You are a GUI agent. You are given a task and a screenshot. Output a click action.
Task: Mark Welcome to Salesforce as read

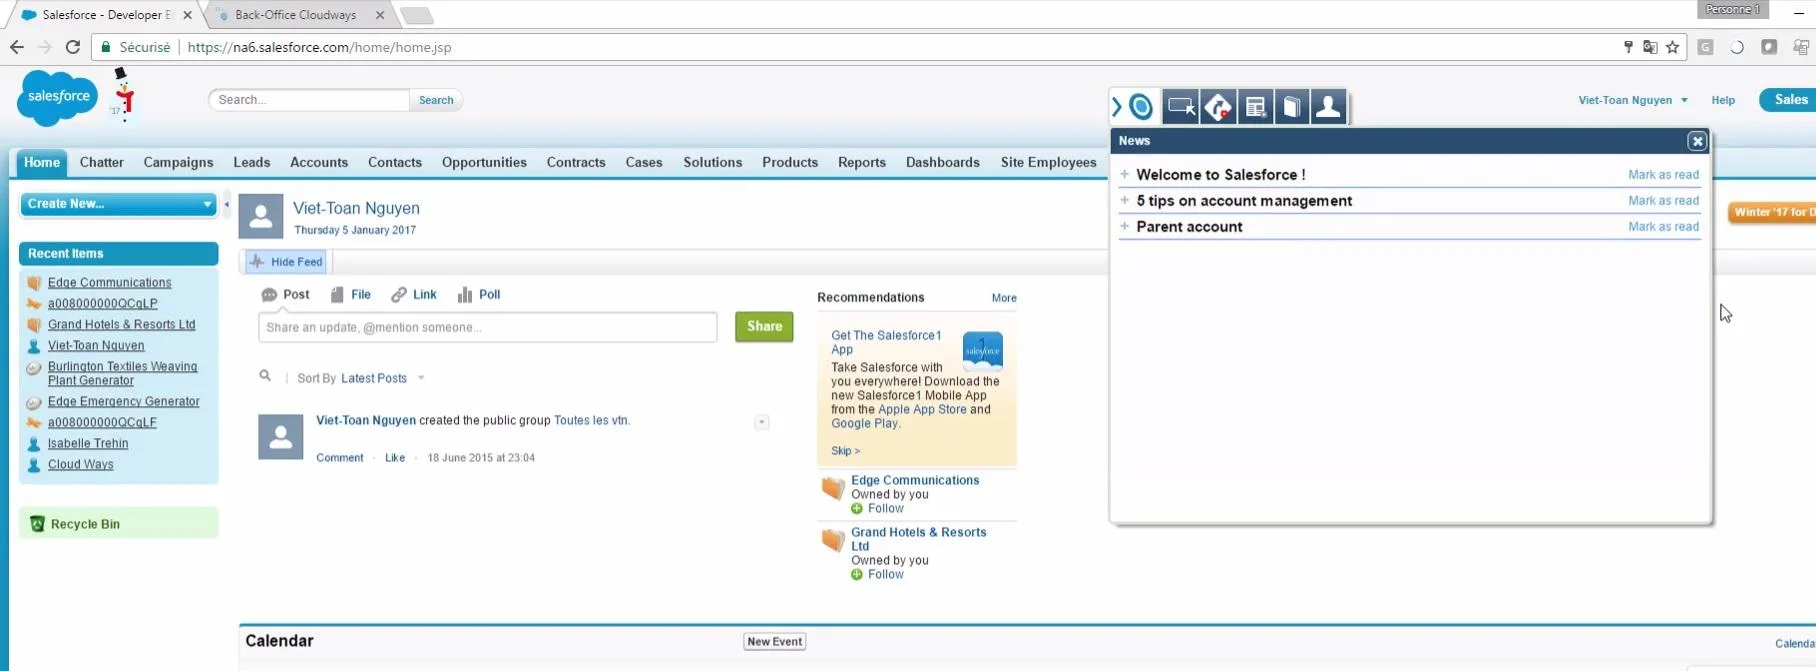click(1663, 175)
